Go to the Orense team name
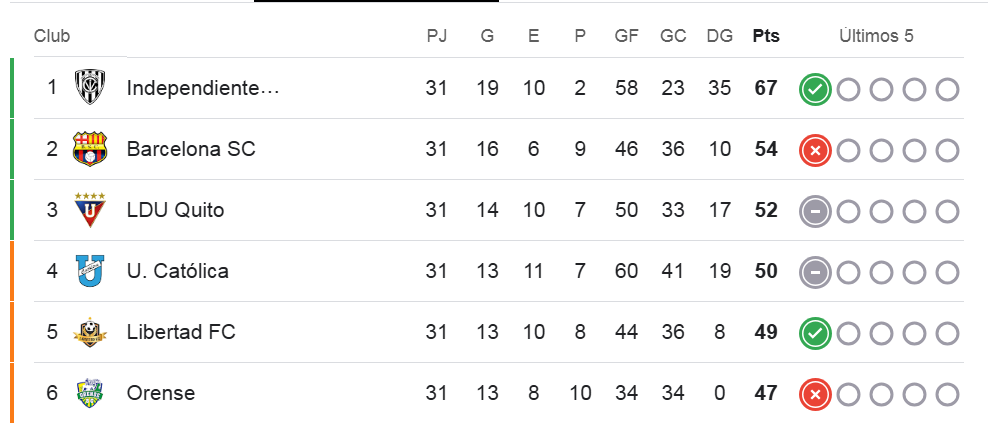Screen dimensions: 989x434 161,393
